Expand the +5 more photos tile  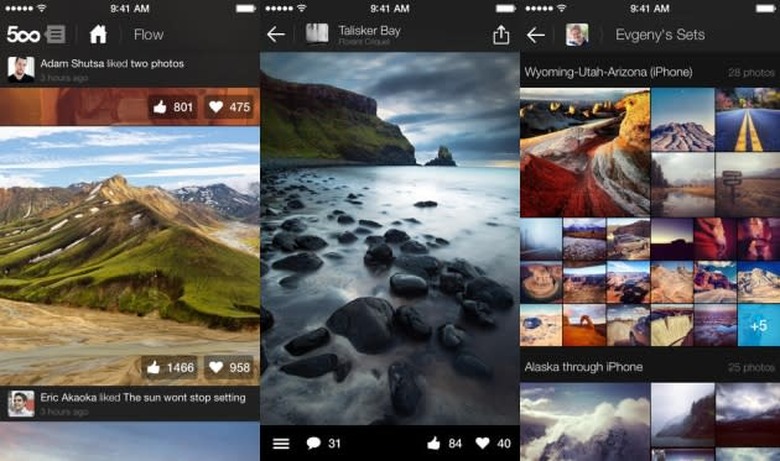click(x=758, y=326)
